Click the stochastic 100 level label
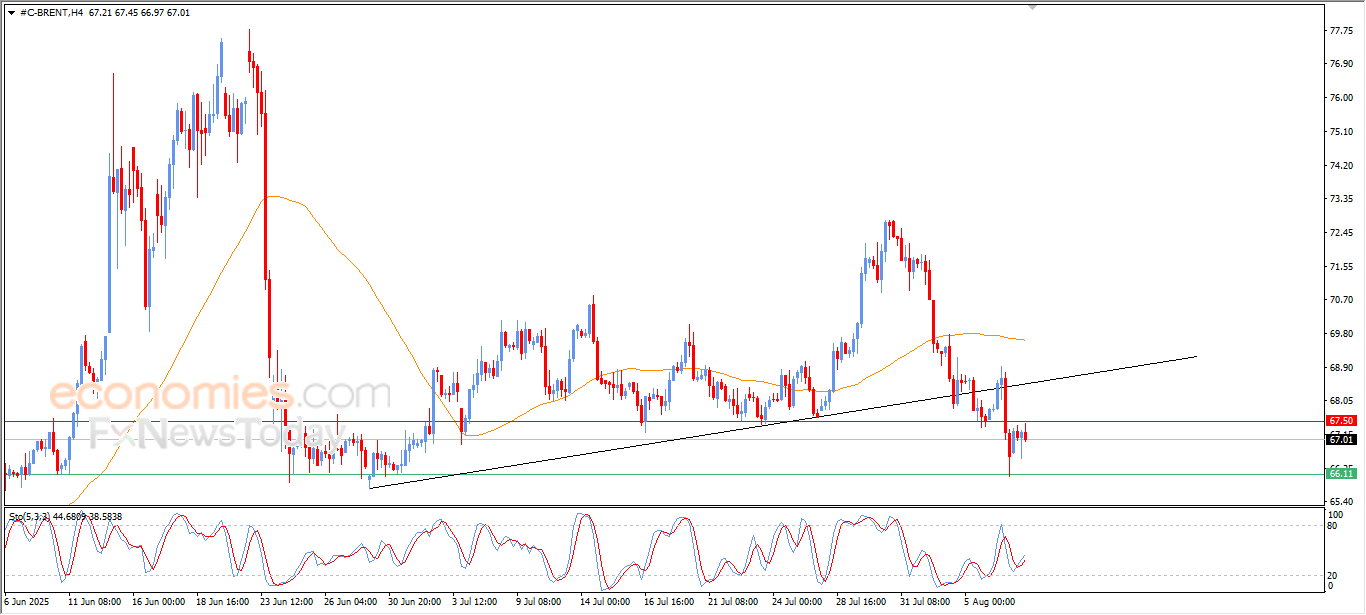The height and width of the screenshot is (615, 1366). [1336, 515]
